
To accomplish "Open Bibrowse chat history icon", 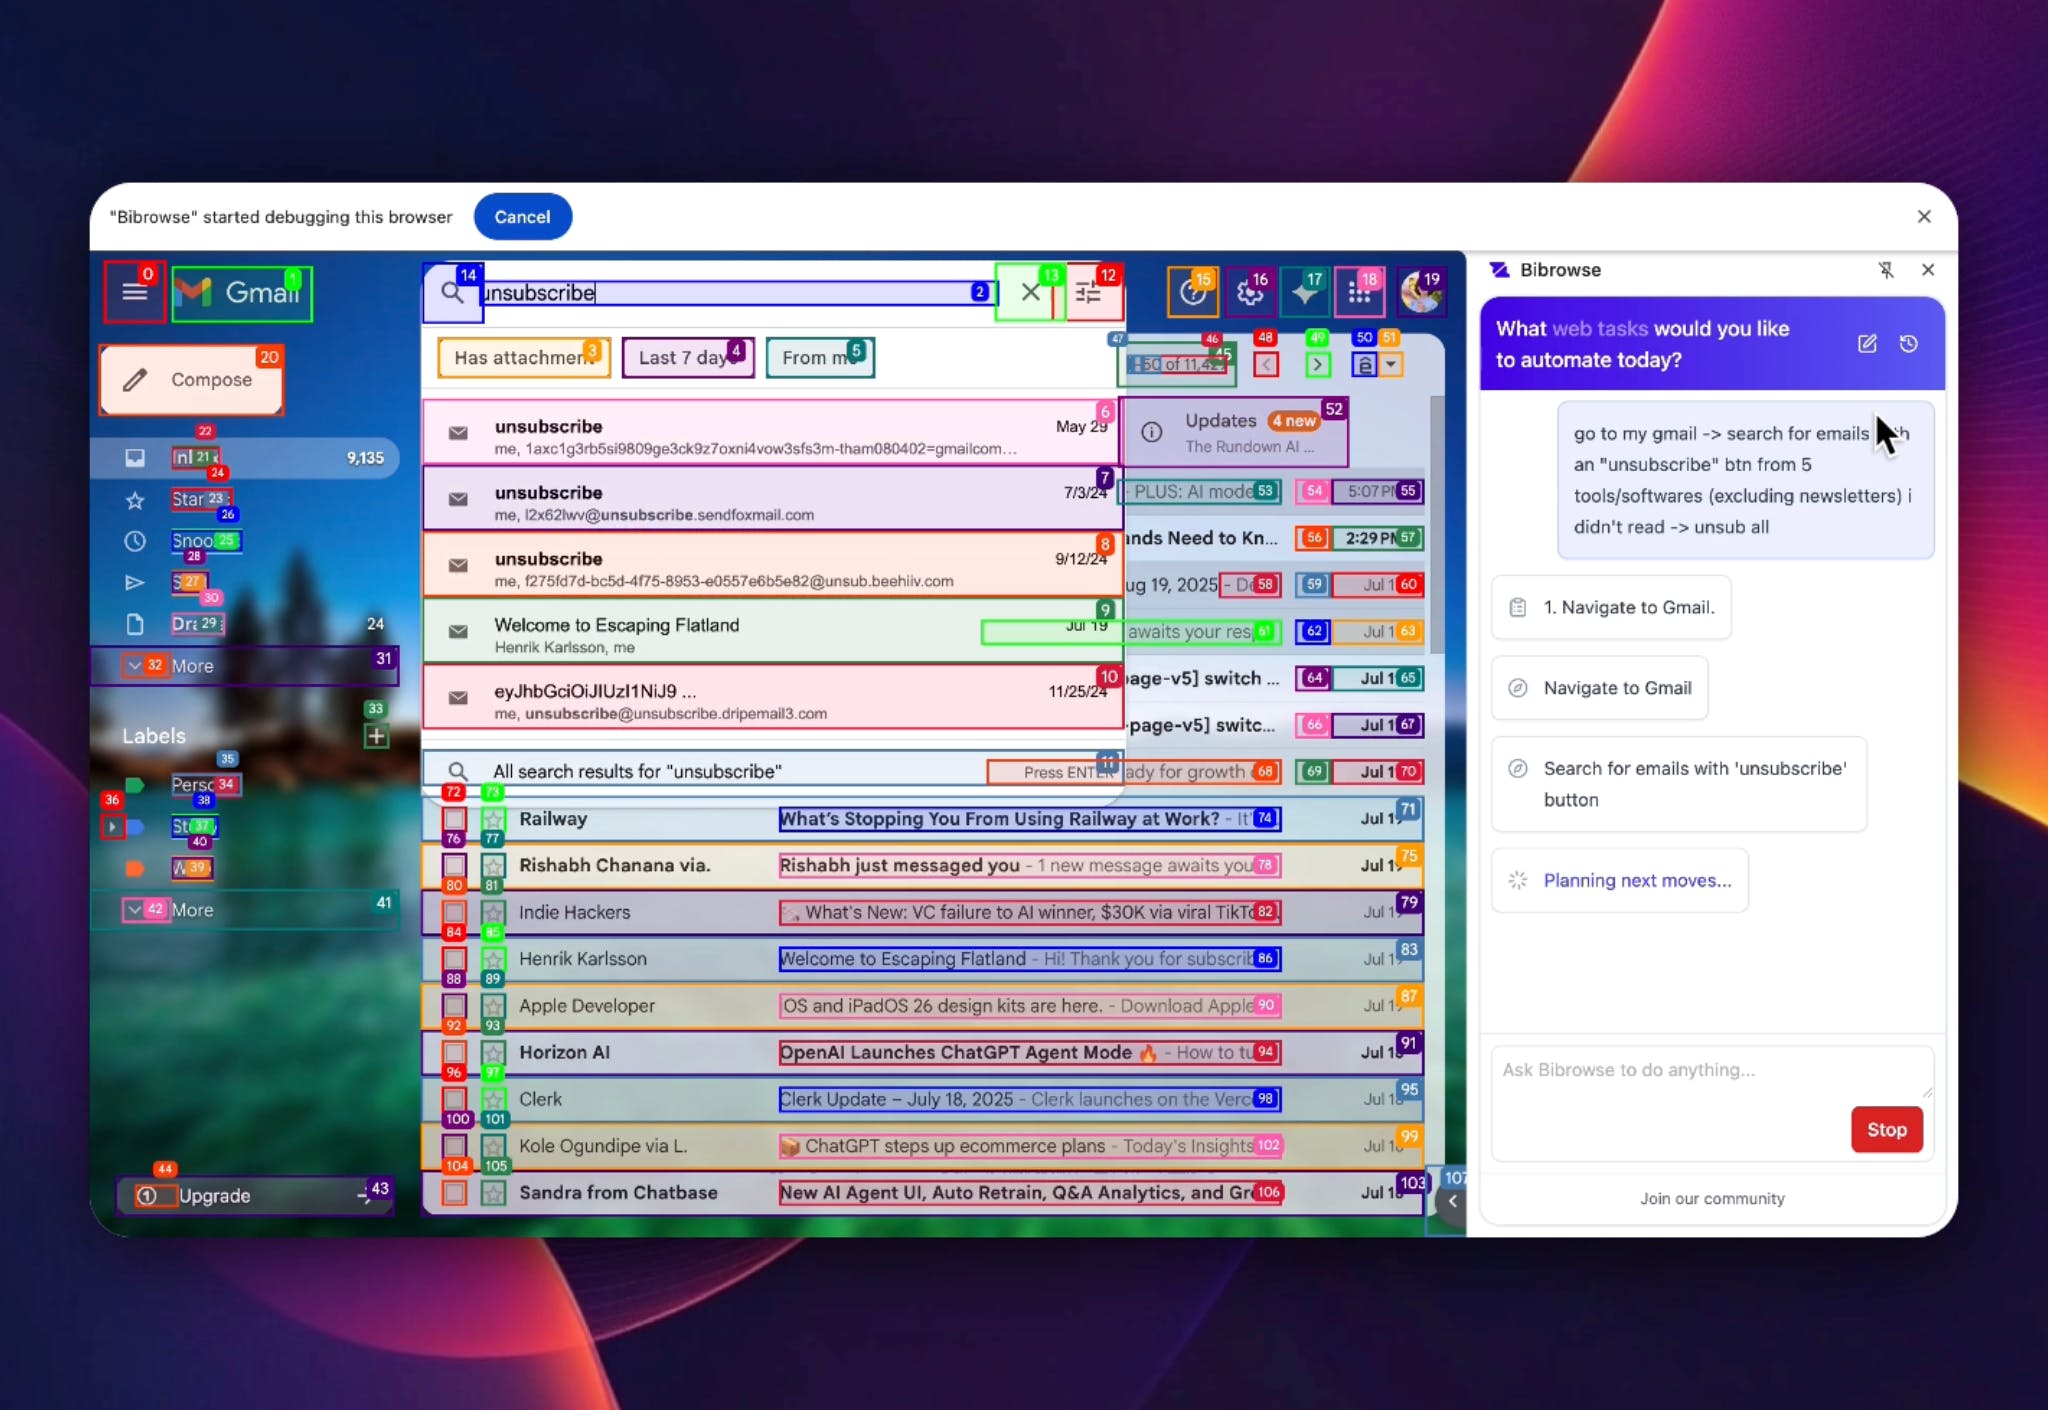I will [x=1908, y=344].
